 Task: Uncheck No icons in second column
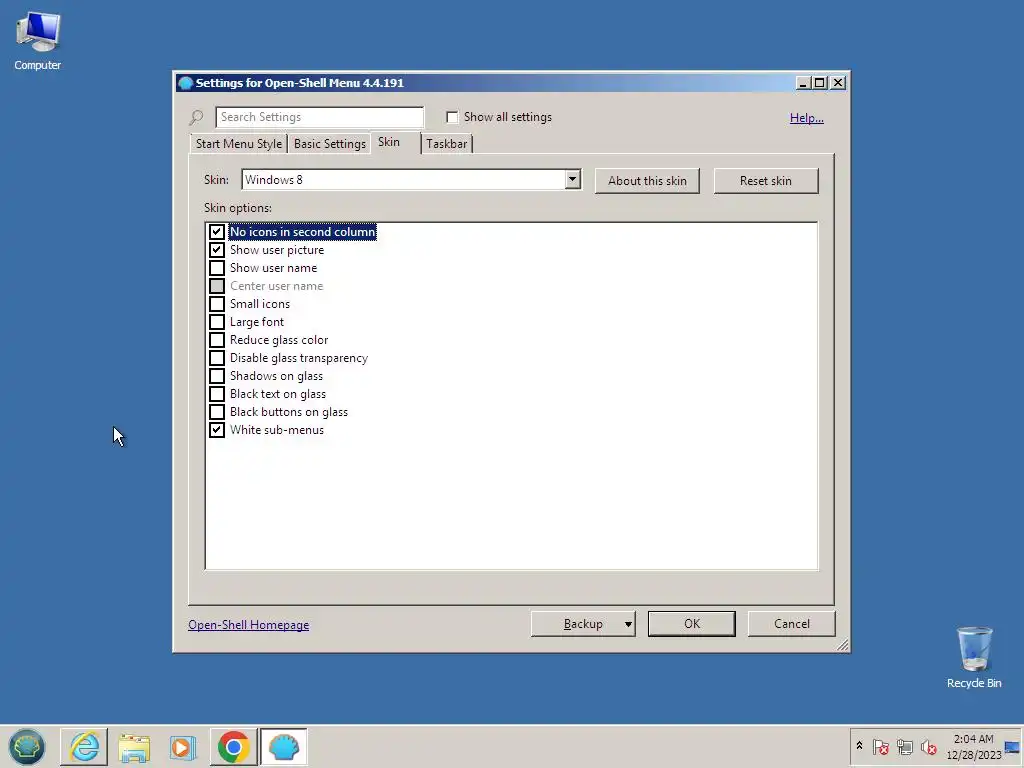pos(217,232)
